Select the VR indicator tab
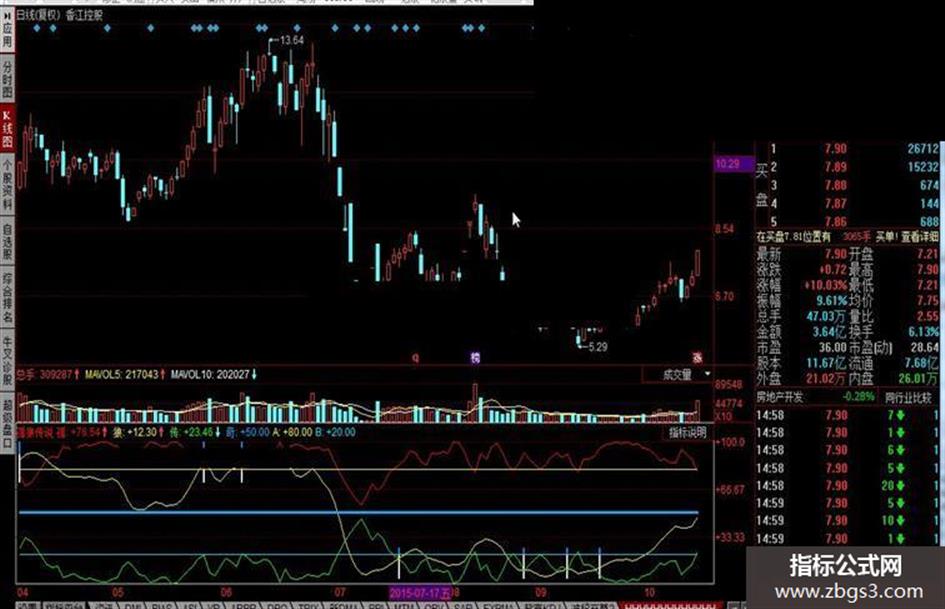The height and width of the screenshot is (609, 945). (214, 605)
